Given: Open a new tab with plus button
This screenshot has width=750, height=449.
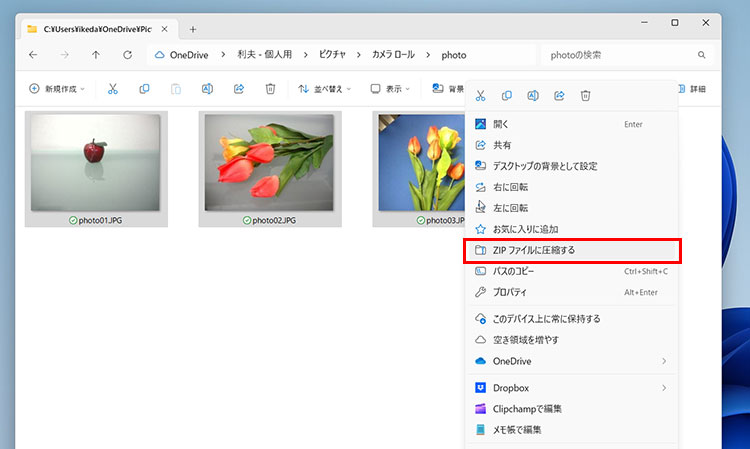Looking at the screenshot, I should (x=193, y=29).
